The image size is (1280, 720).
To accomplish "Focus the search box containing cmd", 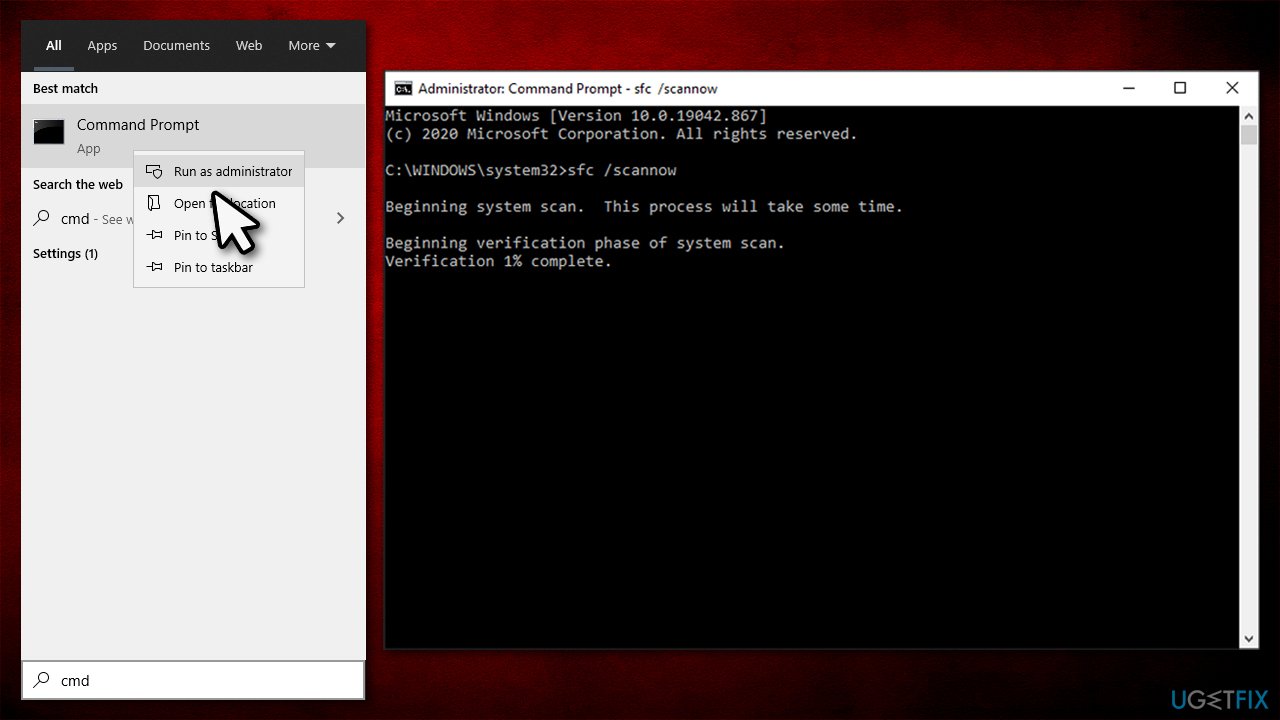I will [x=193, y=680].
